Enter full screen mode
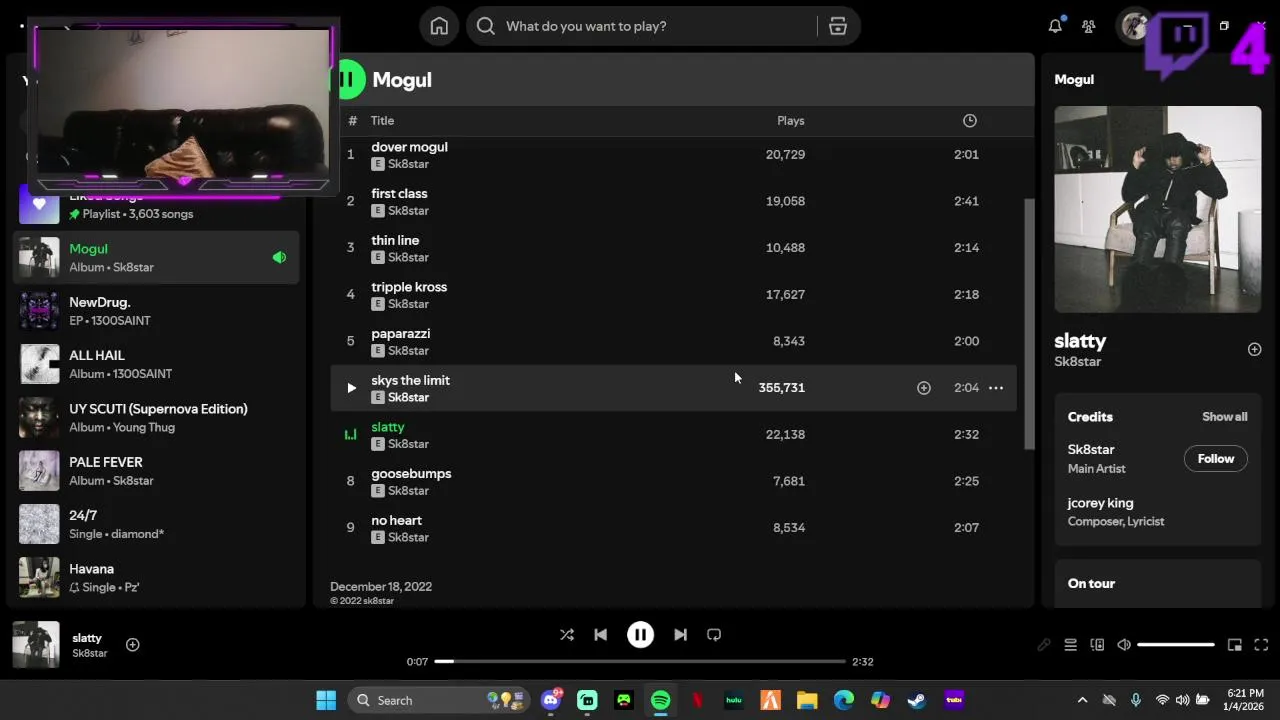This screenshot has width=1280, height=720. 1261,645
